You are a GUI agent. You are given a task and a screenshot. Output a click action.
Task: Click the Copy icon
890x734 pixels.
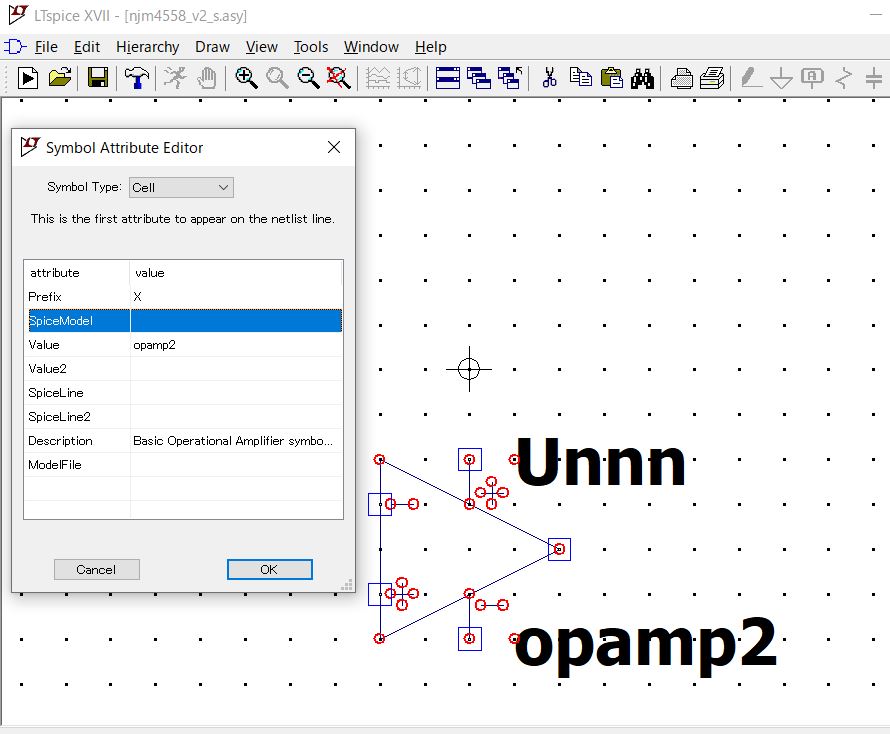[x=581, y=77]
